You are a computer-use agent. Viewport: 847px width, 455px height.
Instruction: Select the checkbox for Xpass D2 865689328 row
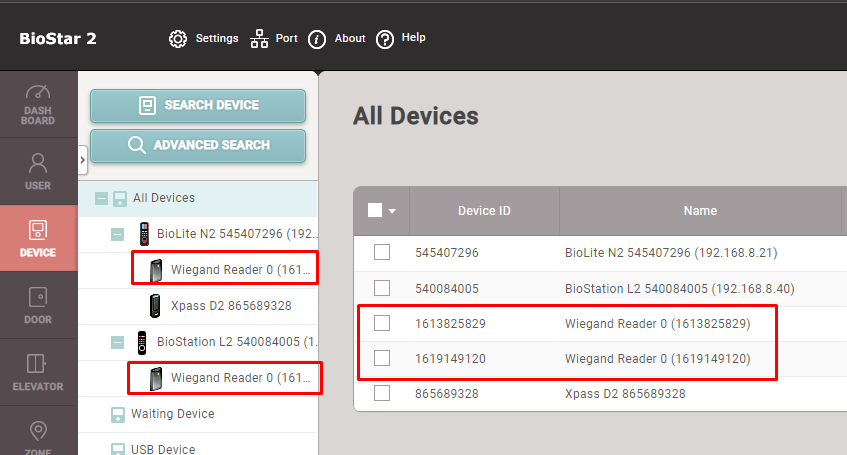coord(382,393)
